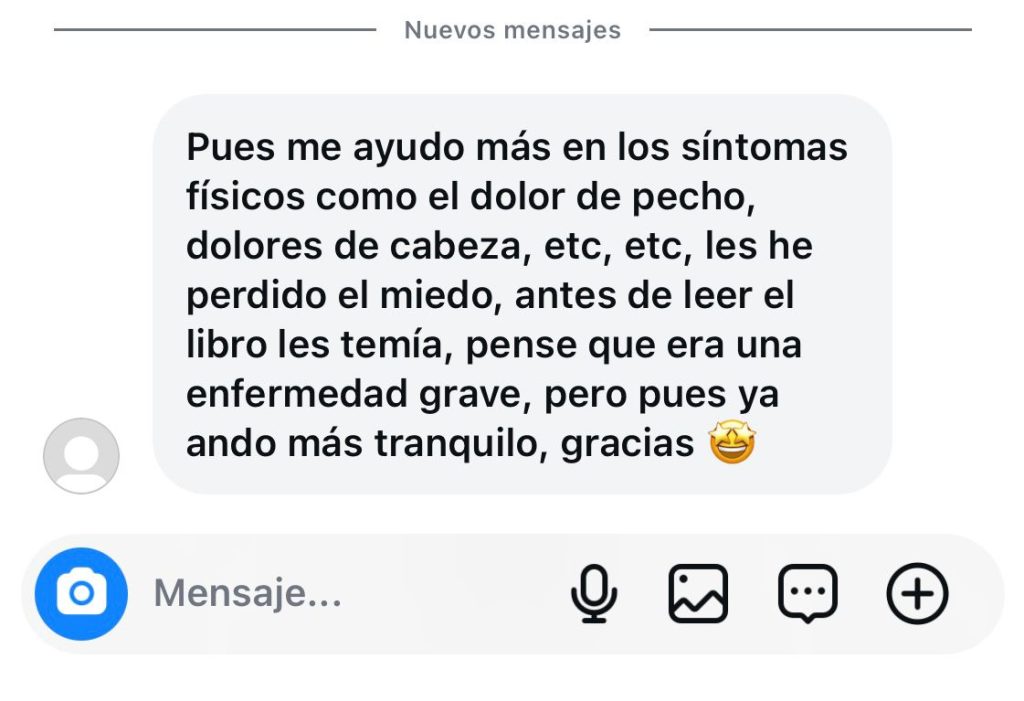Viewport: 1024px width, 701px height.
Task: Tap the microphone voice message icon
Action: tap(594, 593)
